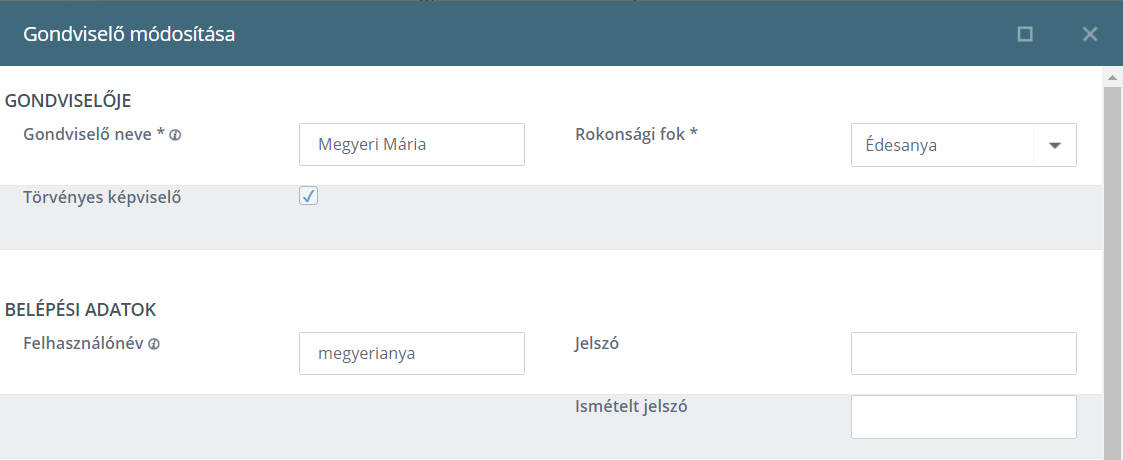The image size is (1123, 460).
Task: Click the Jelszó field label
Action: click(597, 343)
